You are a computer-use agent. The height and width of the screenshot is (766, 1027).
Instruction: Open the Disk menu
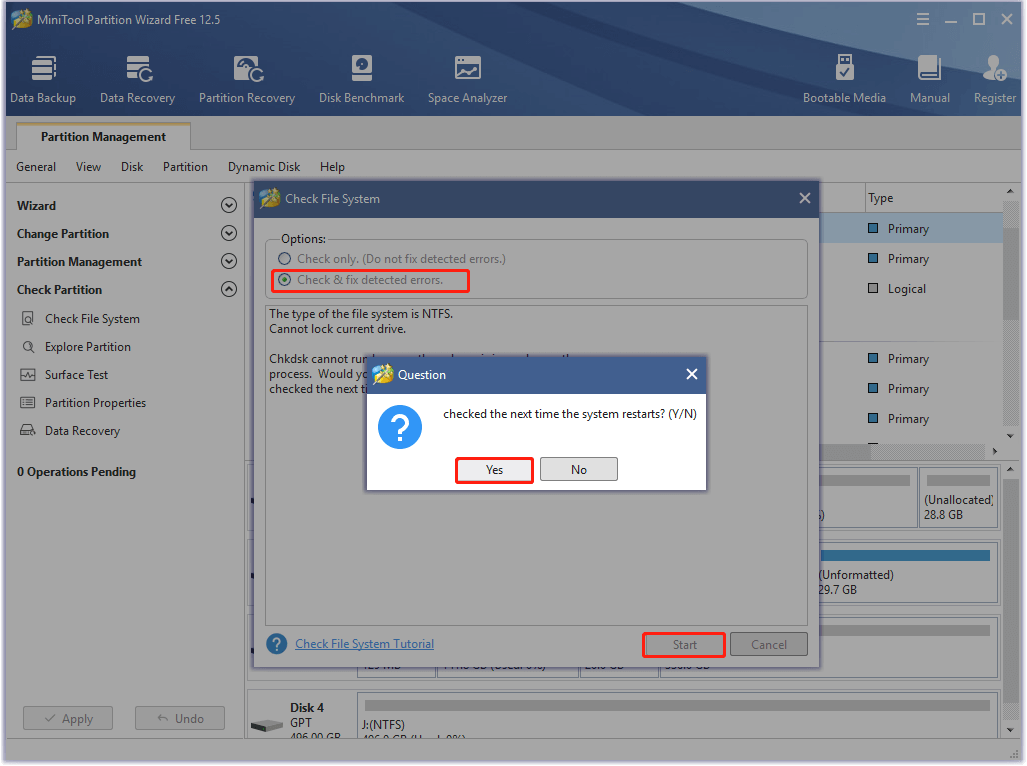[132, 167]
